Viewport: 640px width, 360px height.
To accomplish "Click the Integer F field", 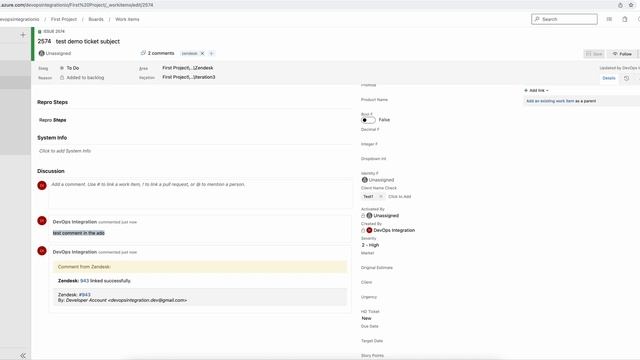I will [369, 144].
